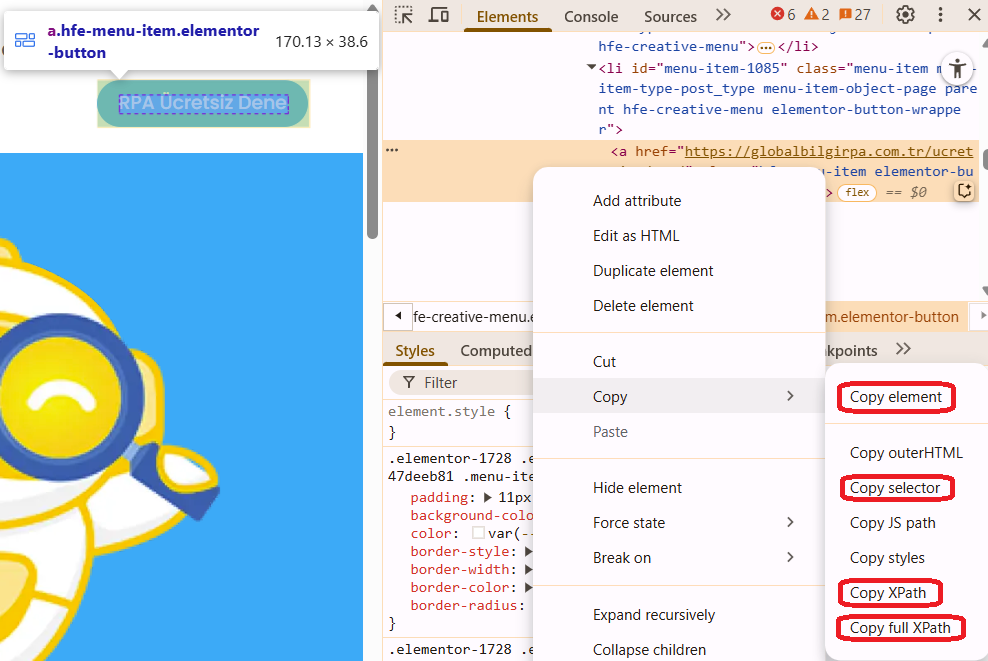Toggle the device toolbar icon
Viewport: 988px width, 661px height.
pos(438,15)
